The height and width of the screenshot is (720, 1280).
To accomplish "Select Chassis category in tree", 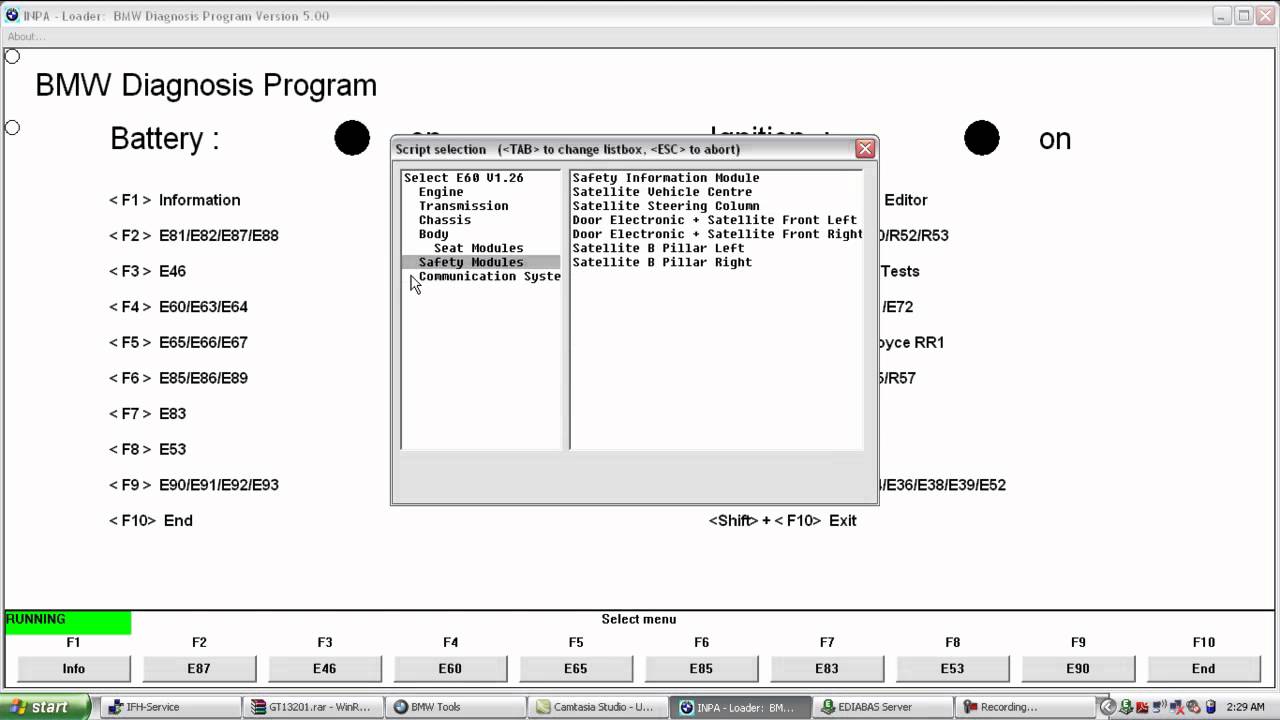I will pyautogui.click(x=445, y=220).
